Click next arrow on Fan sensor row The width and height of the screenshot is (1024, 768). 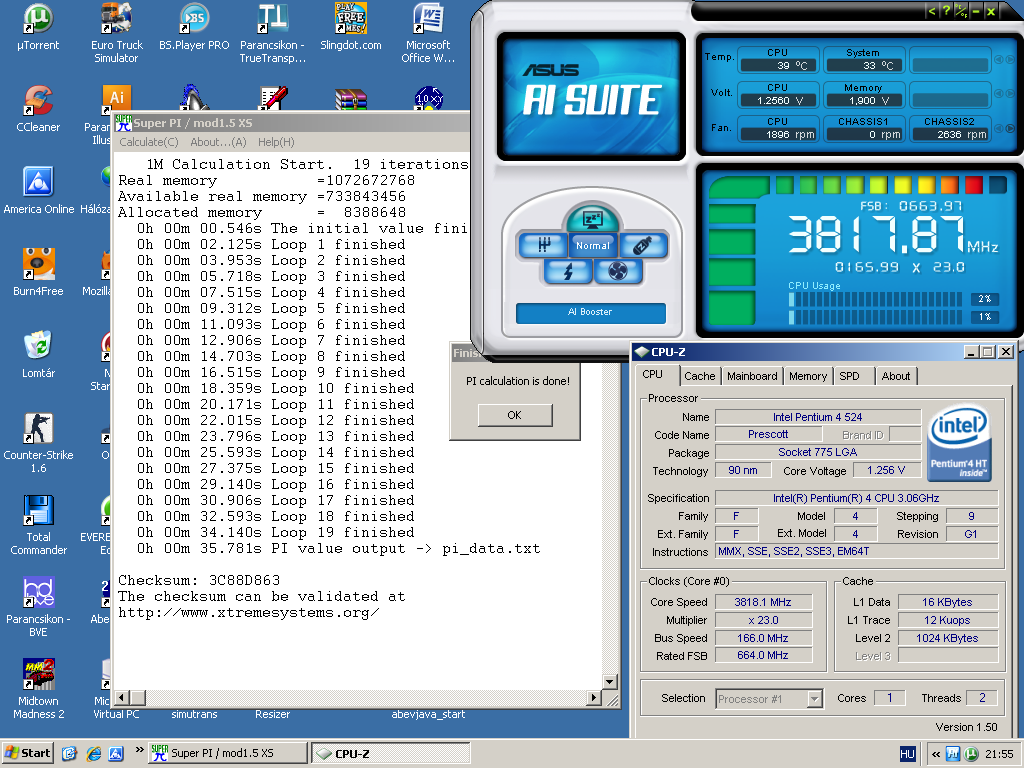point(1010,129)
